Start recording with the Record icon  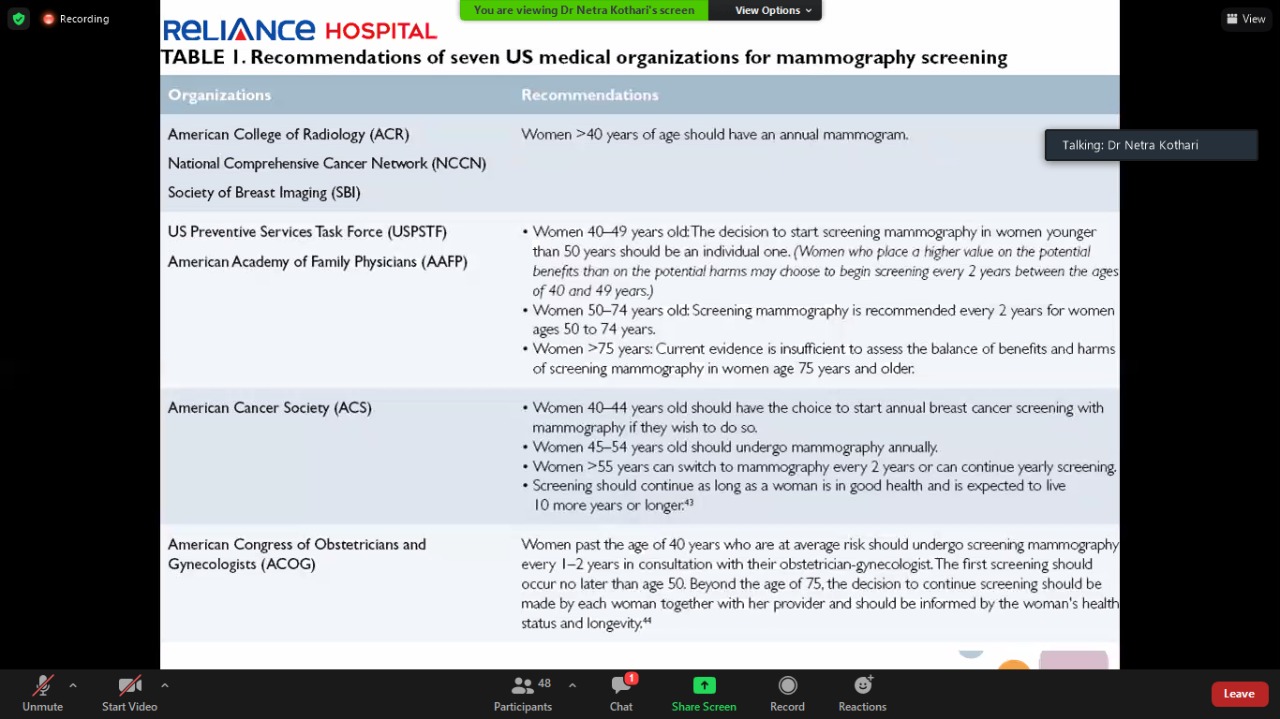[787, 693]
